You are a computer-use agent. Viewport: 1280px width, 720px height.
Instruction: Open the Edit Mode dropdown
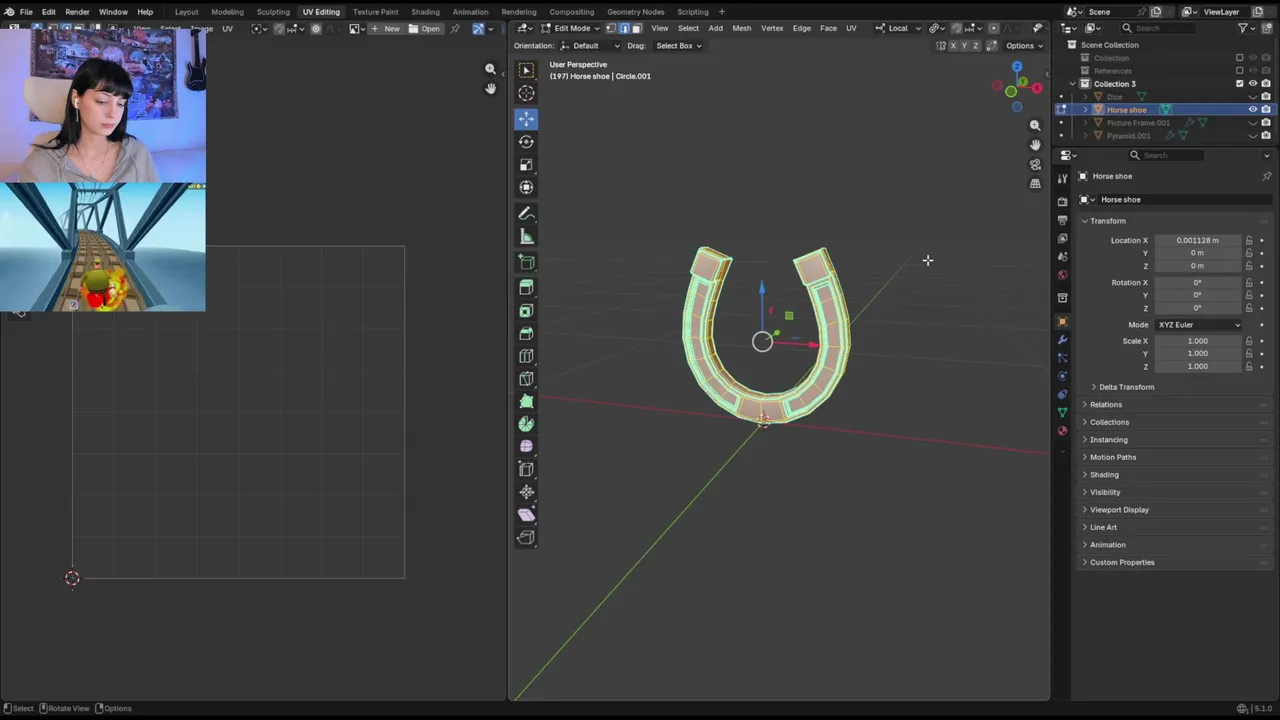pyautogui.click(x=572, y=28)
